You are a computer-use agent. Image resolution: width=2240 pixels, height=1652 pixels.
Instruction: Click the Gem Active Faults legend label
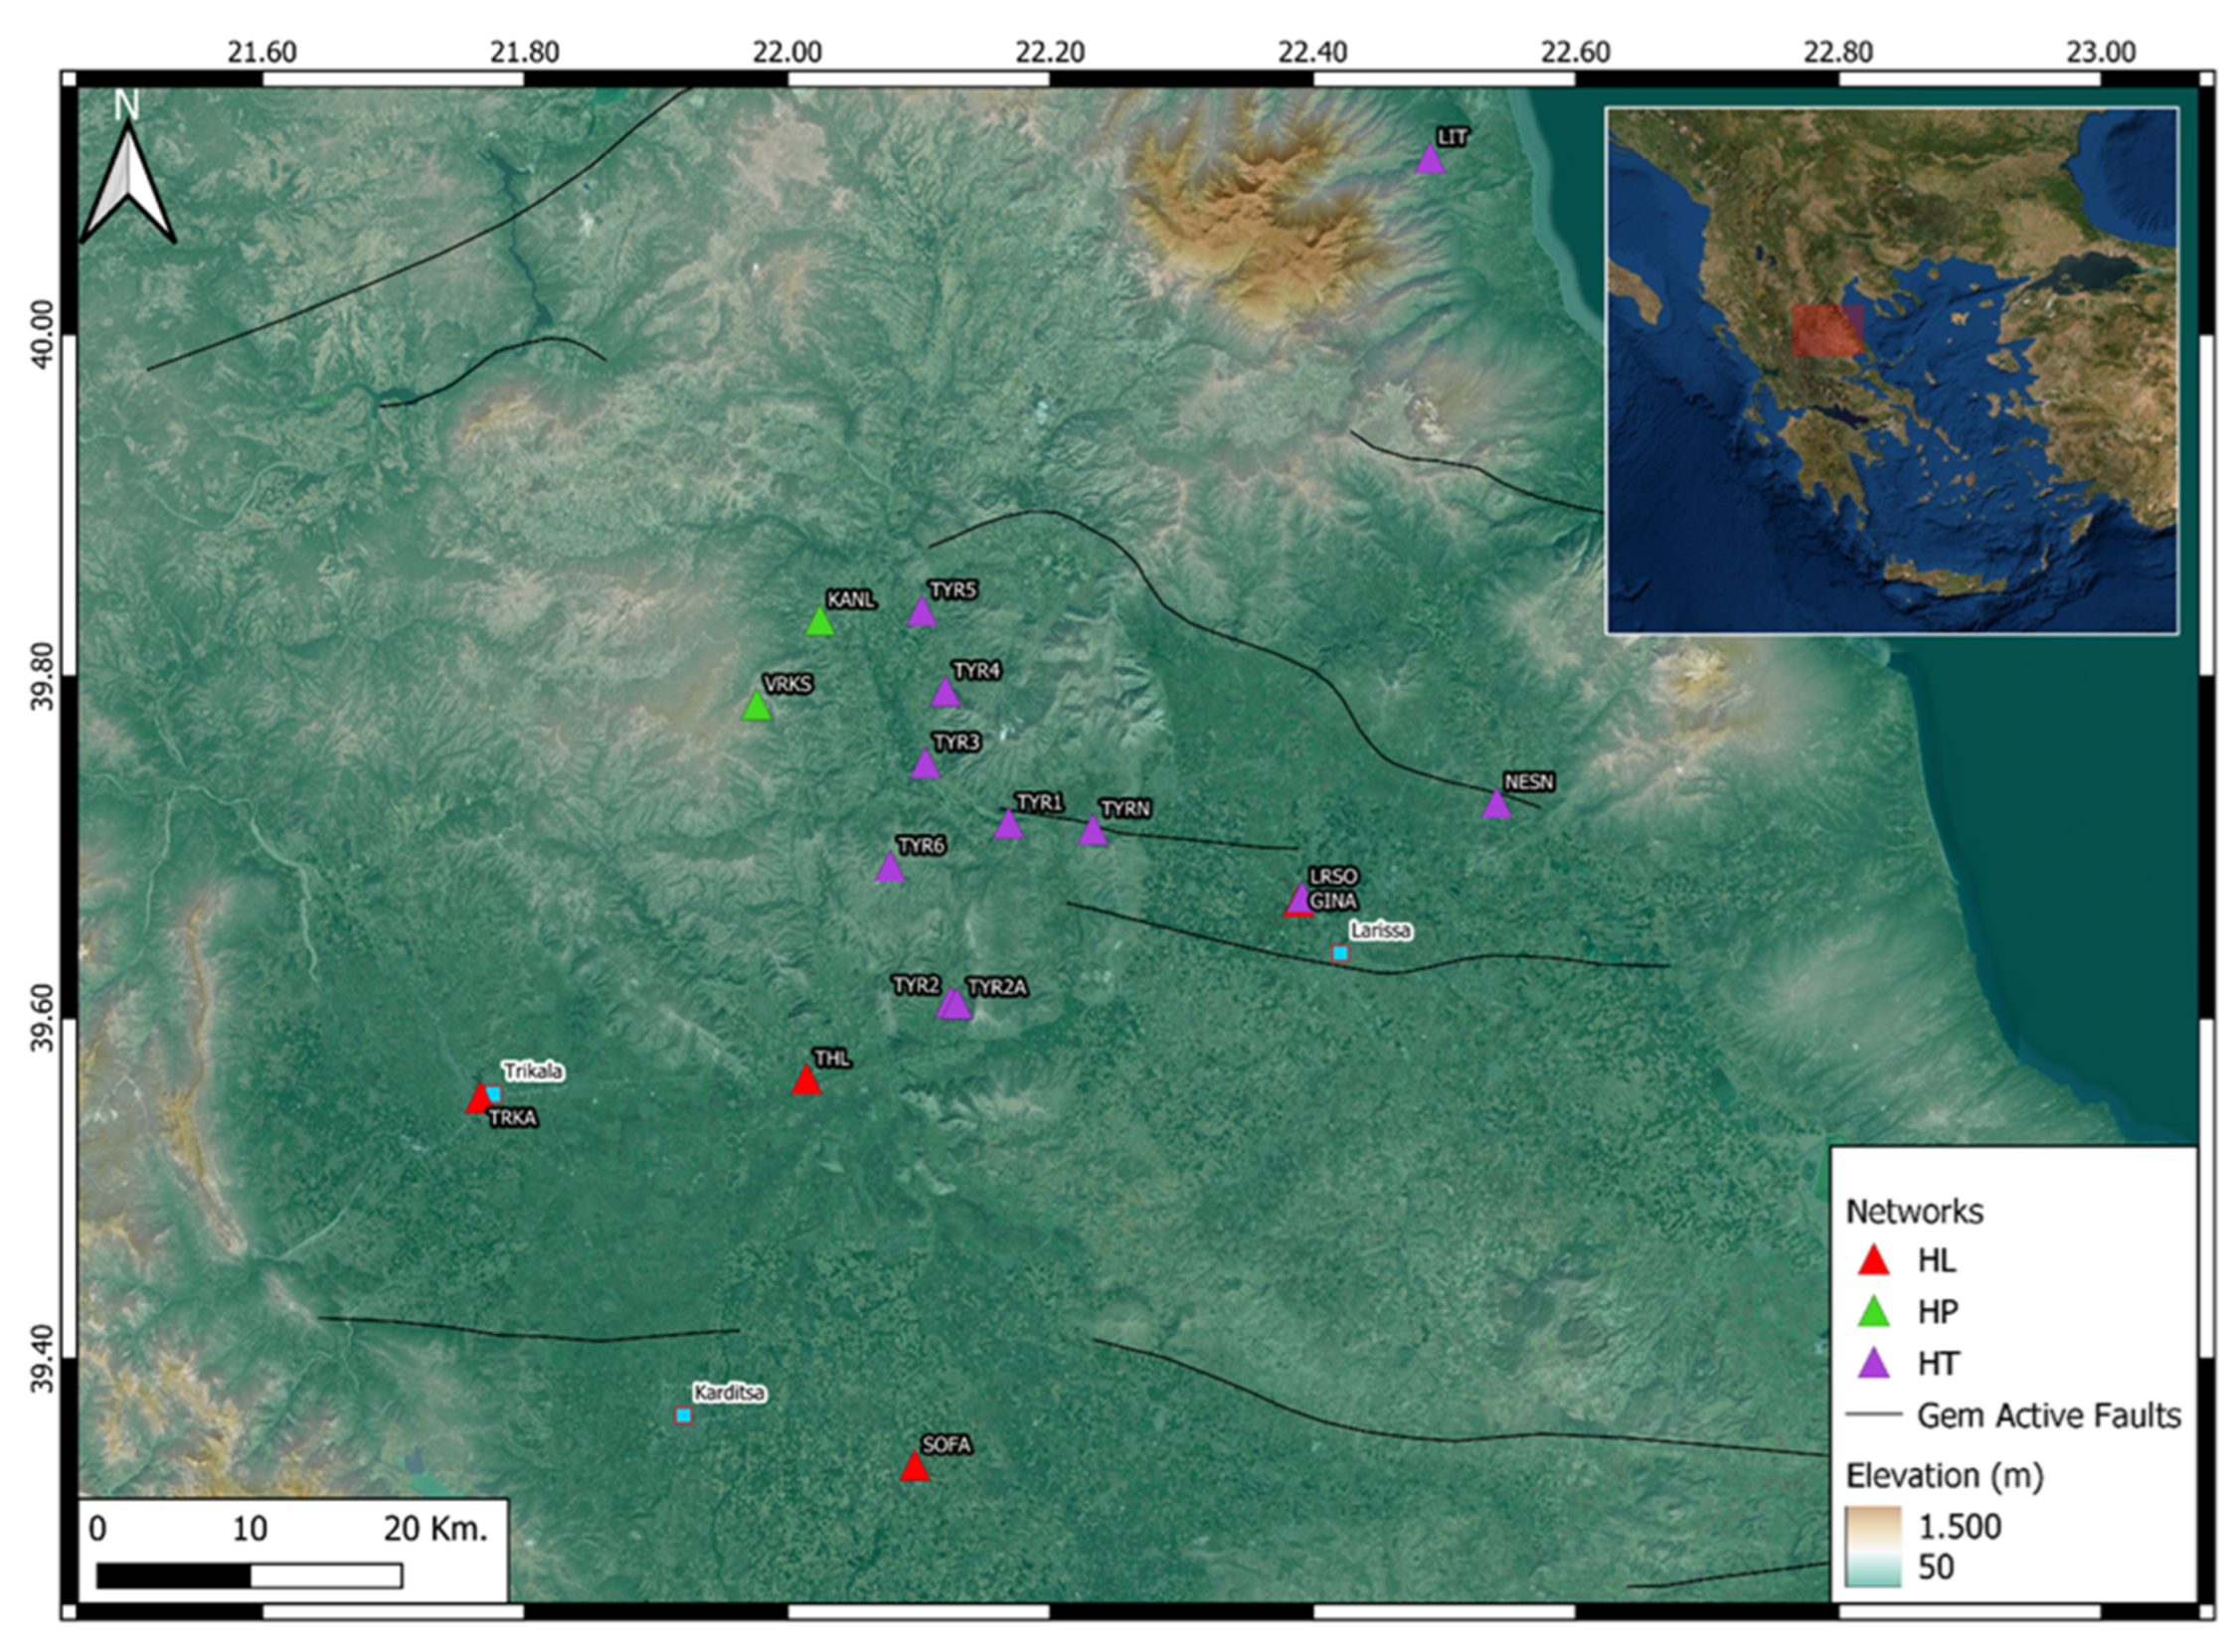click(2048, 1415)
